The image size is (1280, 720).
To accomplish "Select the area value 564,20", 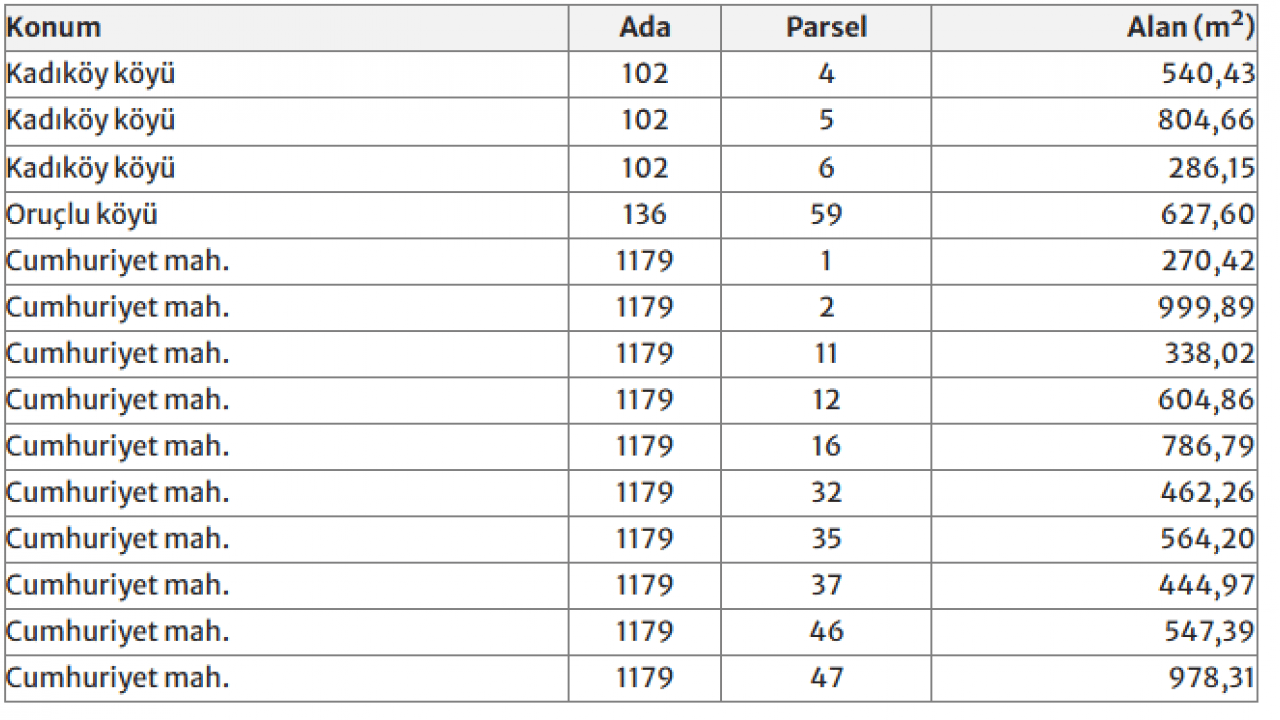I will [1208, 539].
